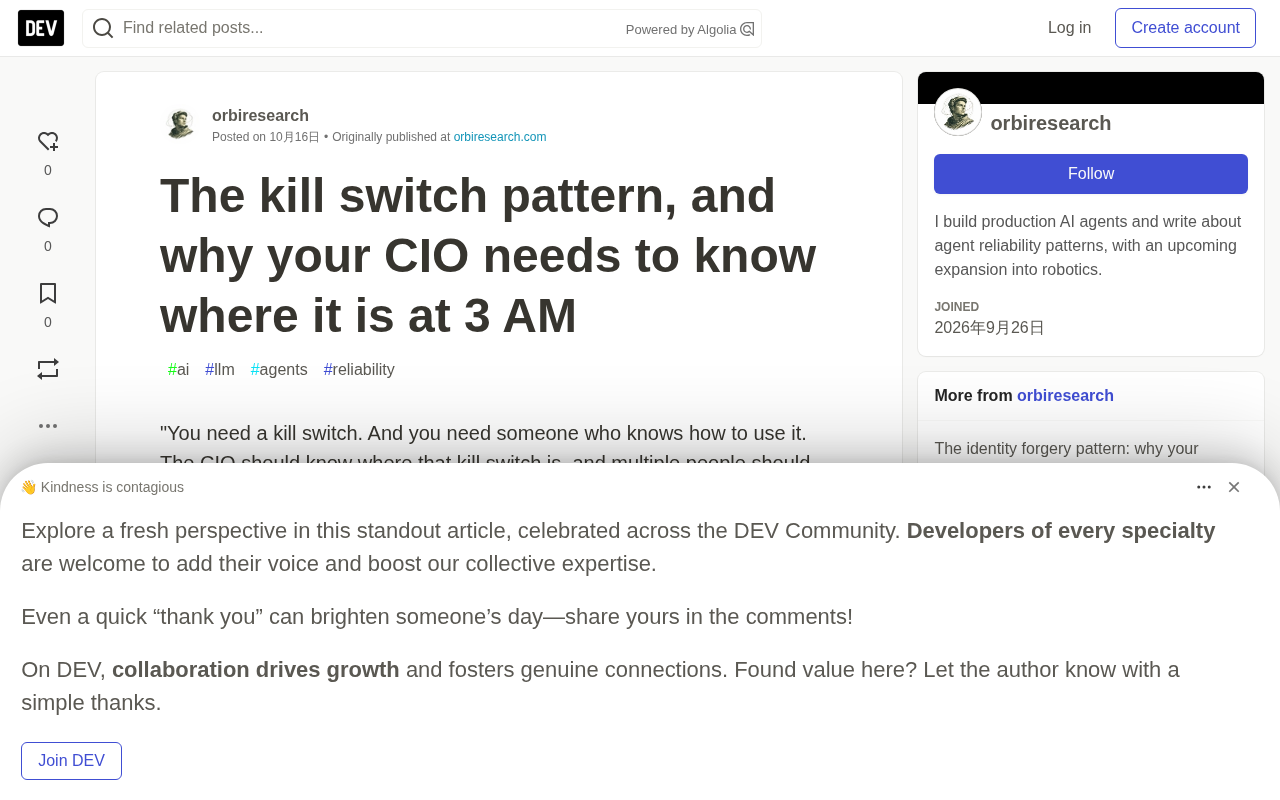The width and height of the screenshot is (1280, 800).
Task: Jump to comments via comment icon
Action: pyautogui.click(x=48, y=218)
